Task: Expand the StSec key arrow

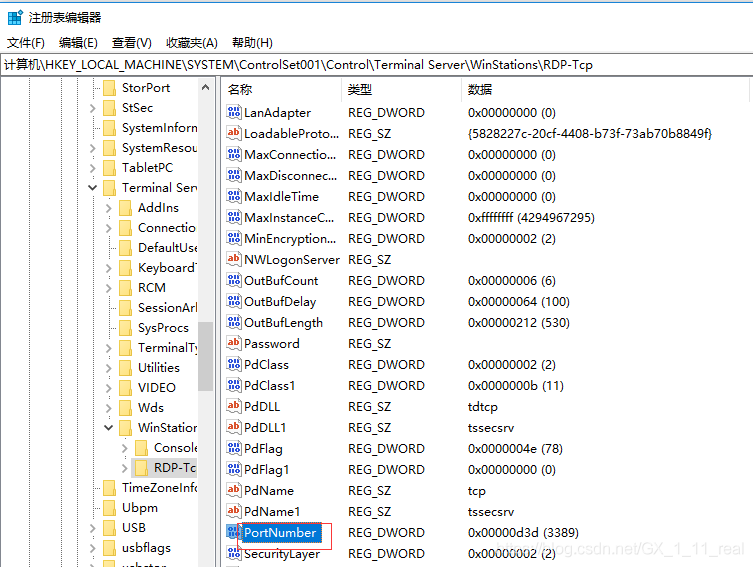Action: tap(93, 108)
